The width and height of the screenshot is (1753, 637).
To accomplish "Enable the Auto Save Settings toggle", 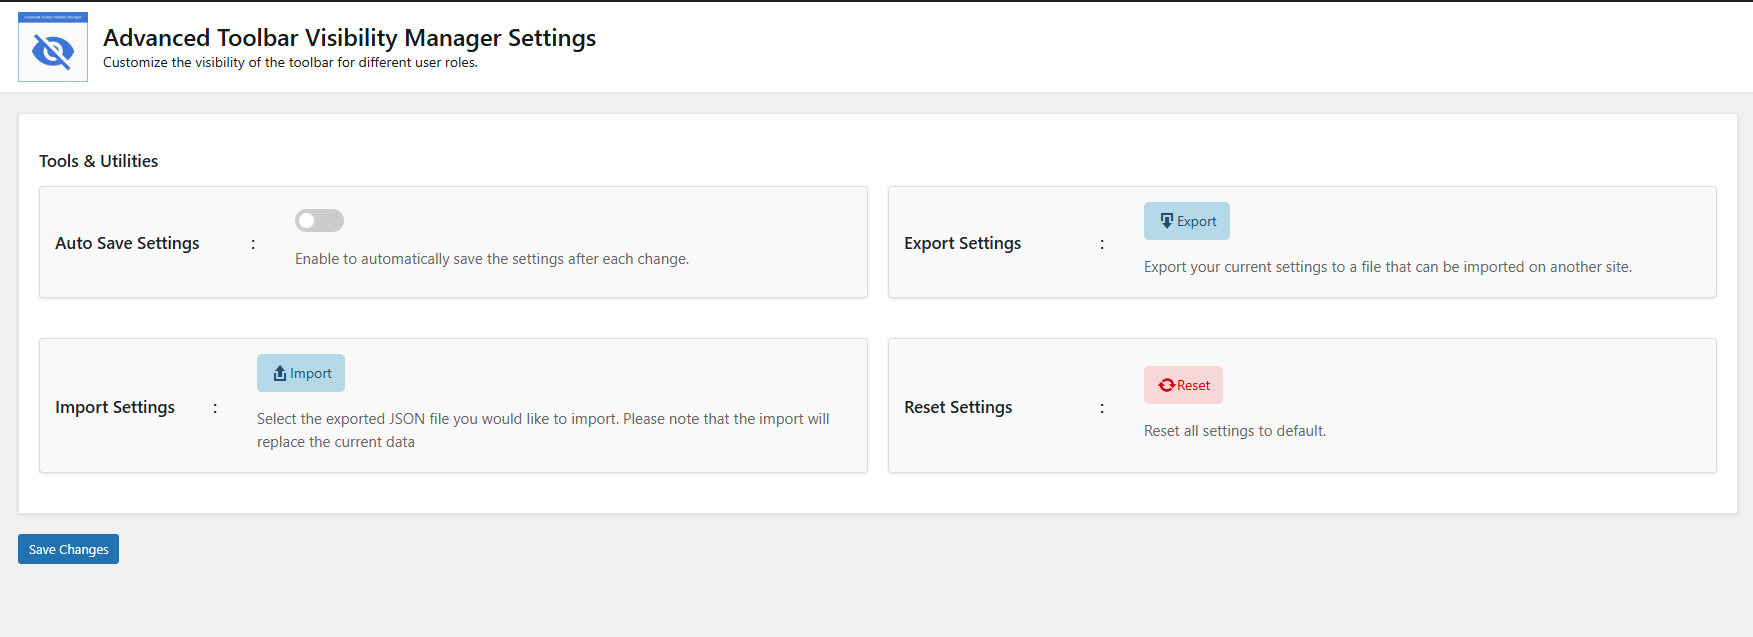I will coord(319,220).
